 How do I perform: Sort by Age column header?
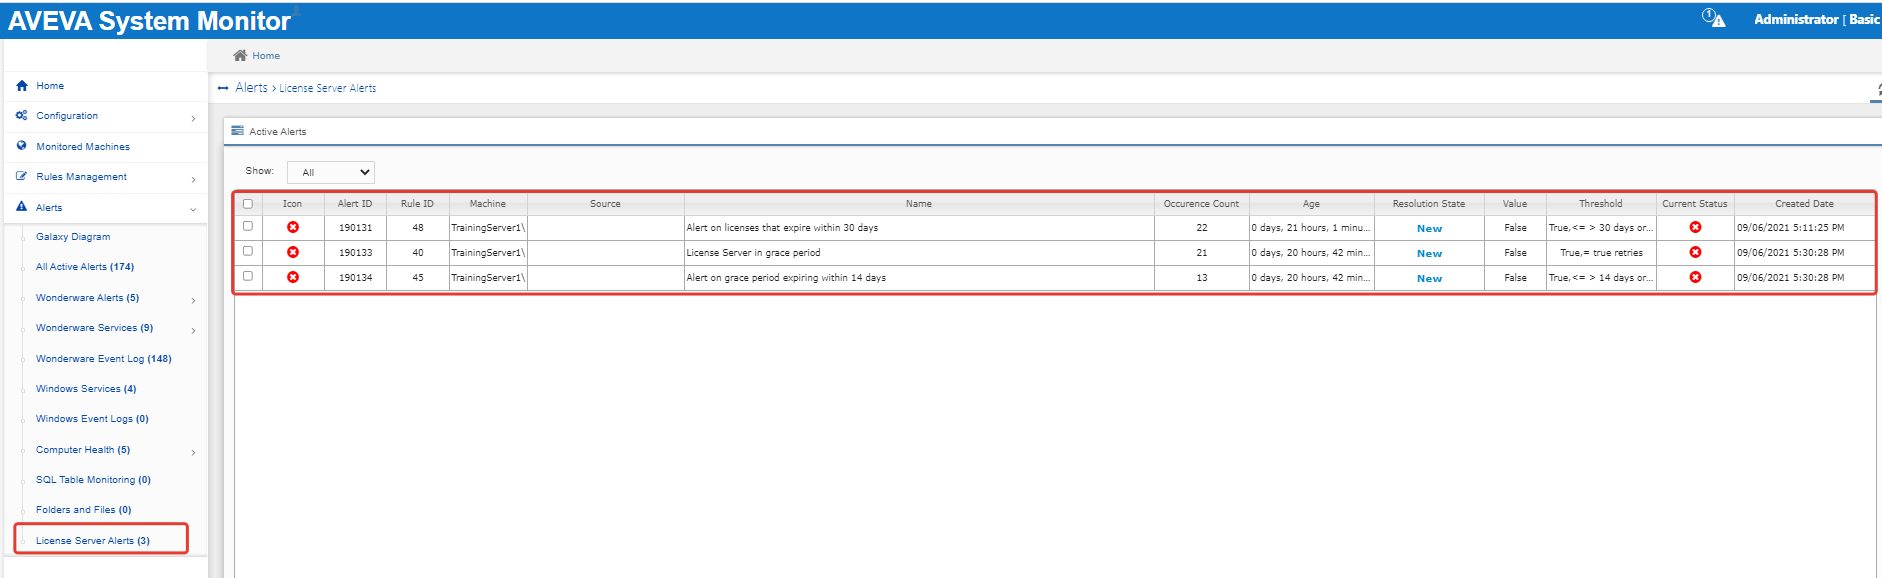1311,204
